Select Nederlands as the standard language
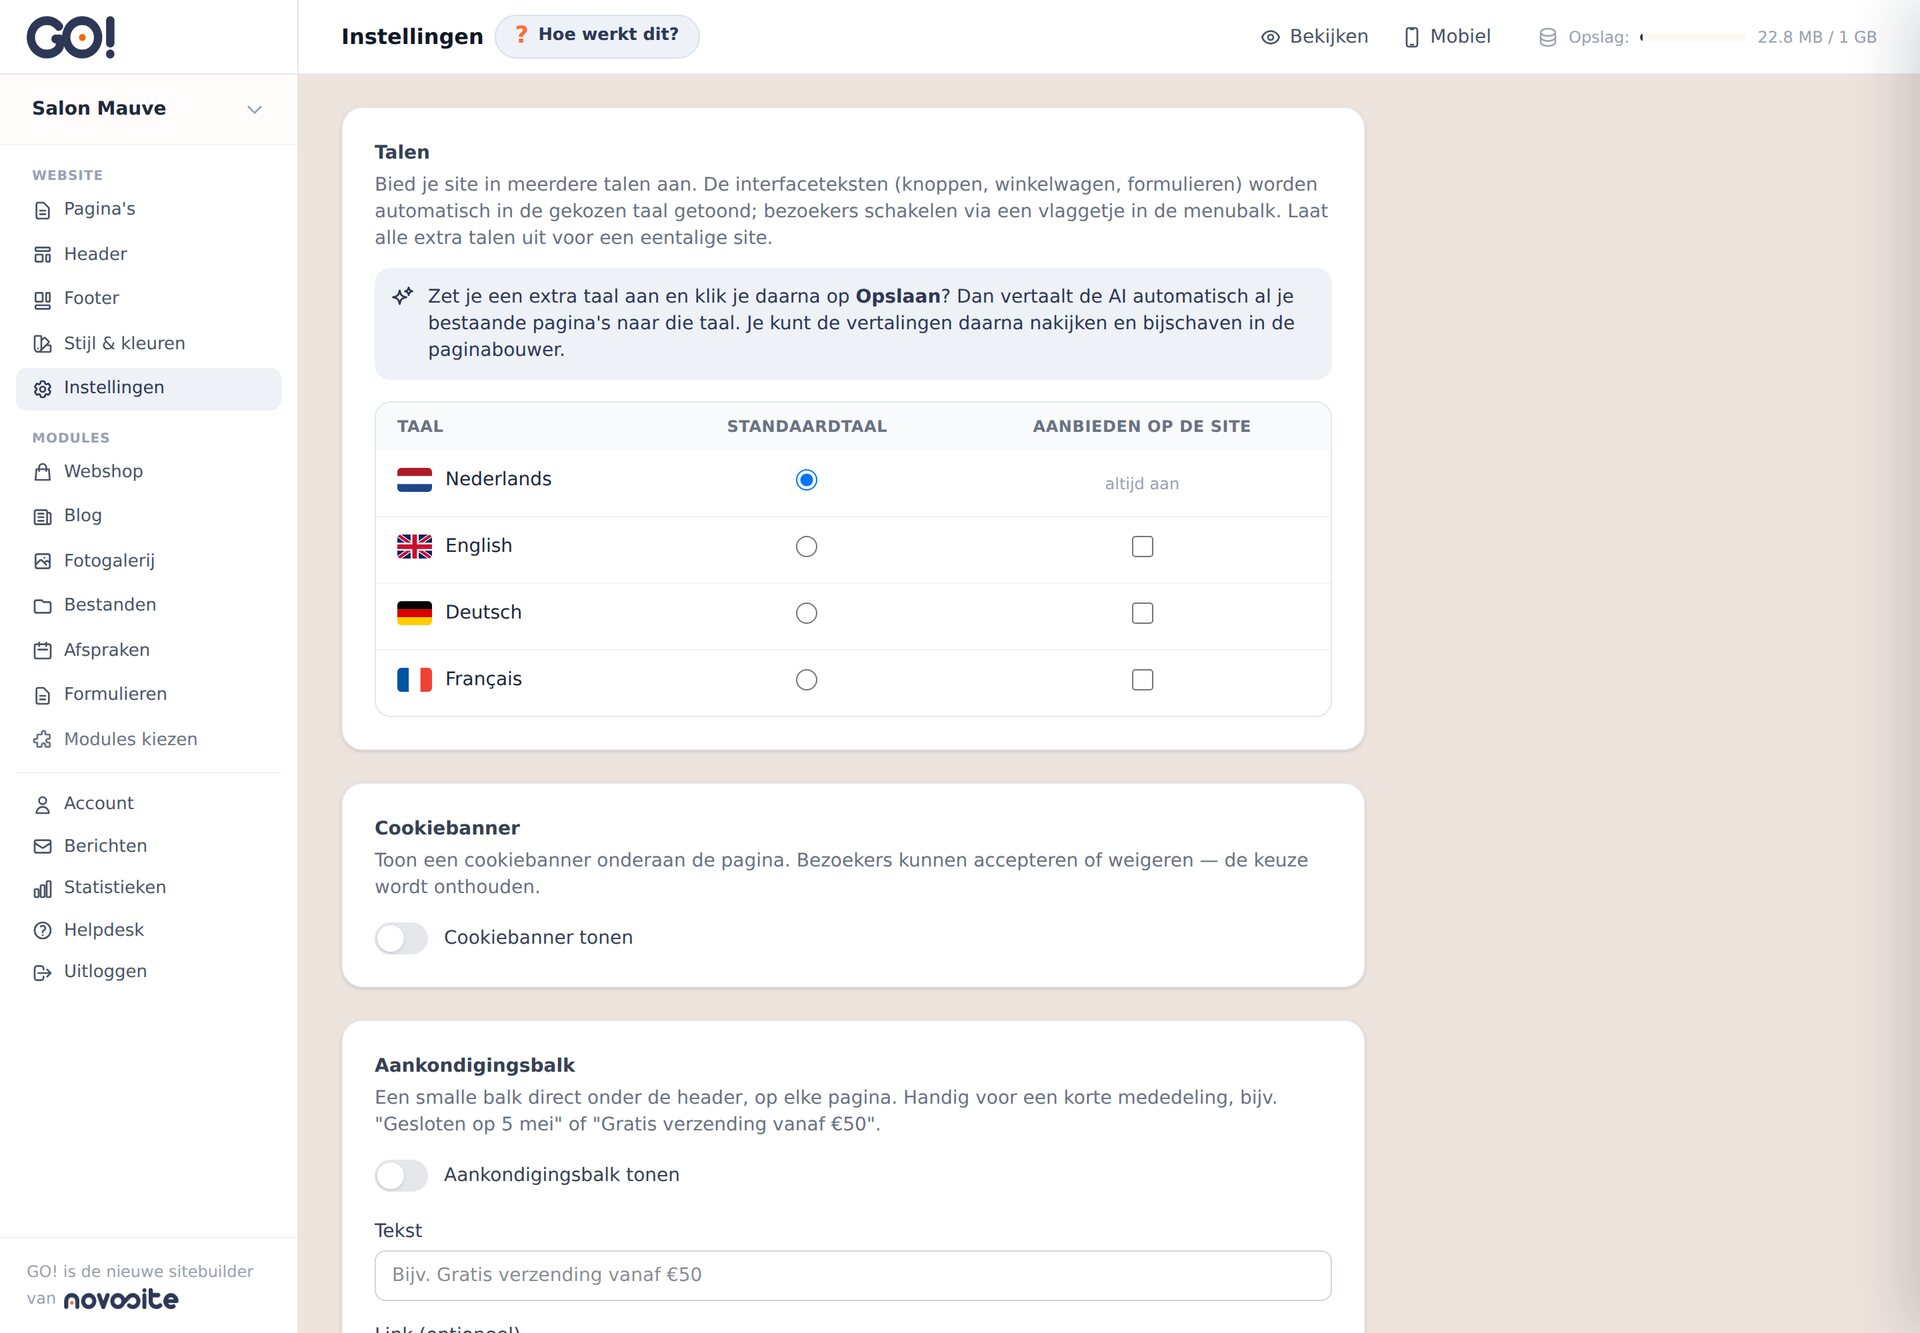Image resolution: width=1920 pixels, height=1333 pixels. (806, 480)
